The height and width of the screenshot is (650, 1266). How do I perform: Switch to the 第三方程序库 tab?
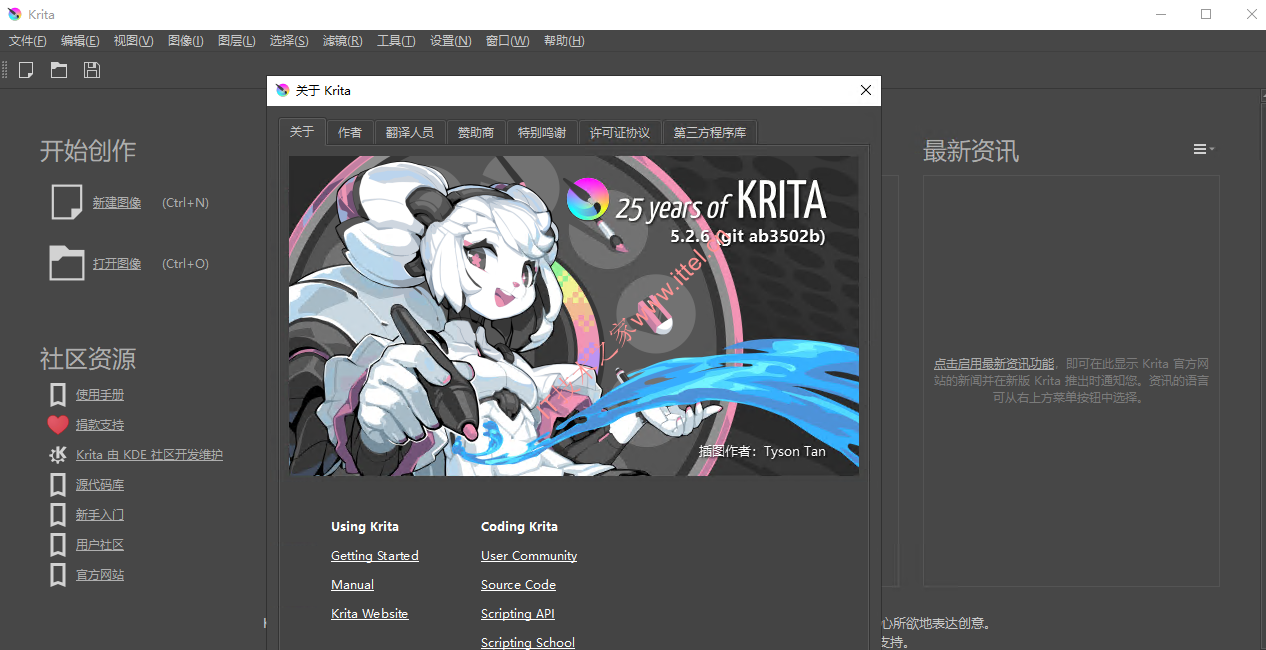(710, 133)
